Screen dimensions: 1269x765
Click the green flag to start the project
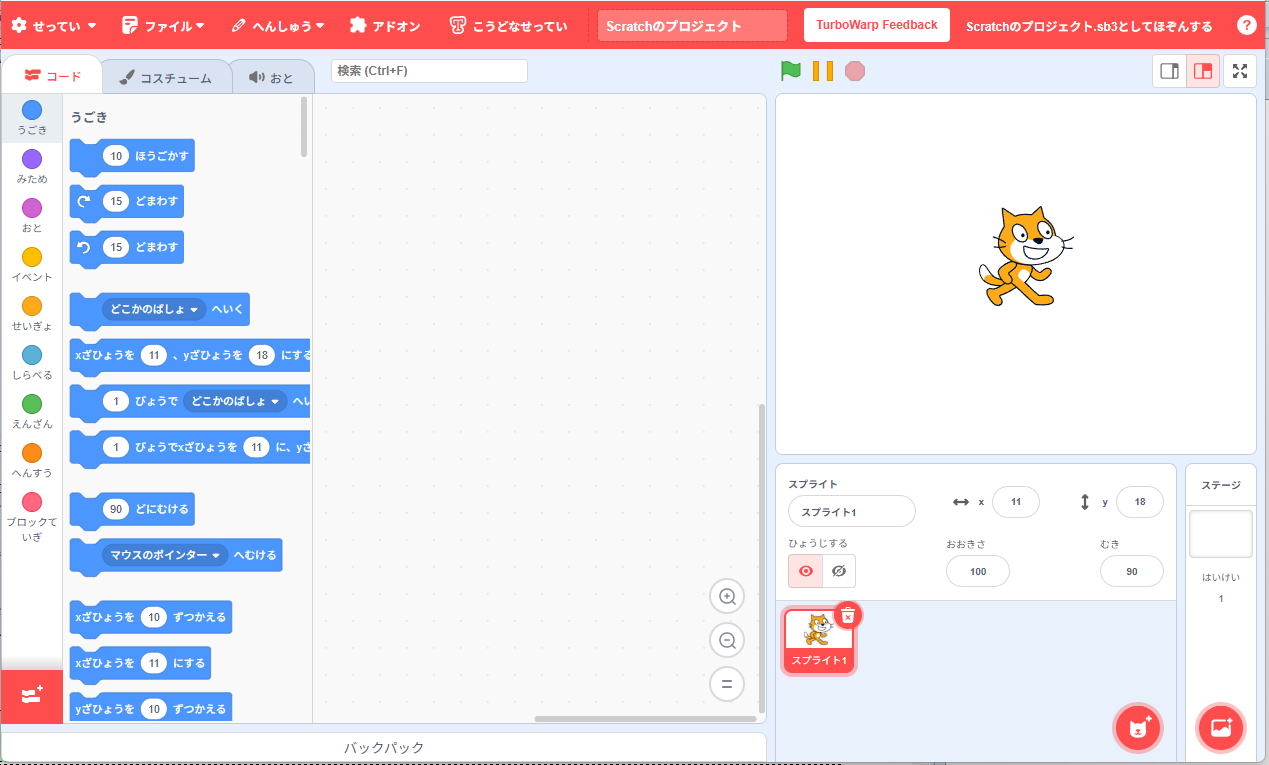791,71
